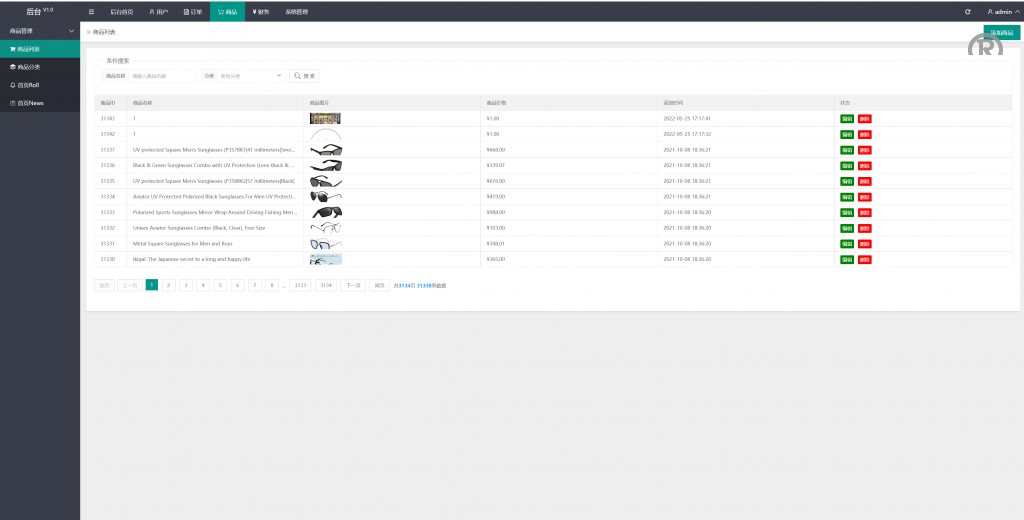Image resolution: width=1024 pixels, height=520 pixels.
Task: Expand the admin user menu
Action: tap(1000, 11)
